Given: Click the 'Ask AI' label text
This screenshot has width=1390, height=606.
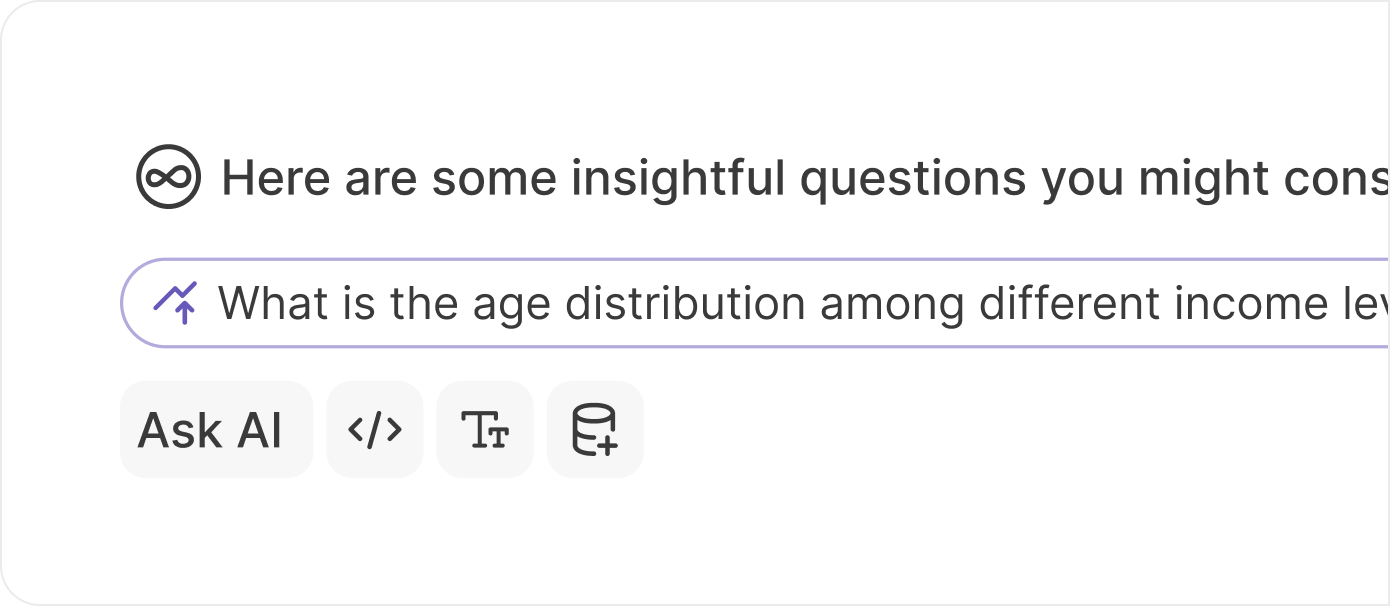Looking at the screenshot, I should 210,431.
